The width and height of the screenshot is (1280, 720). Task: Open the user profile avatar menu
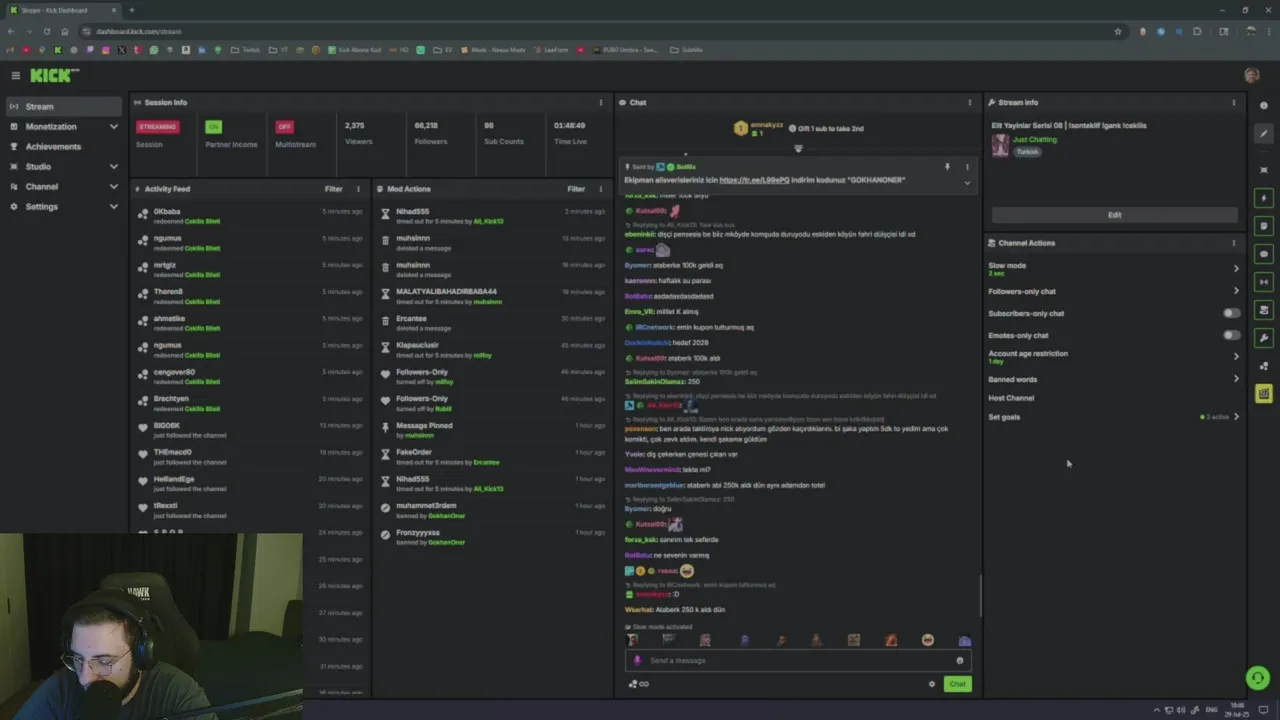click(1252, 75)
